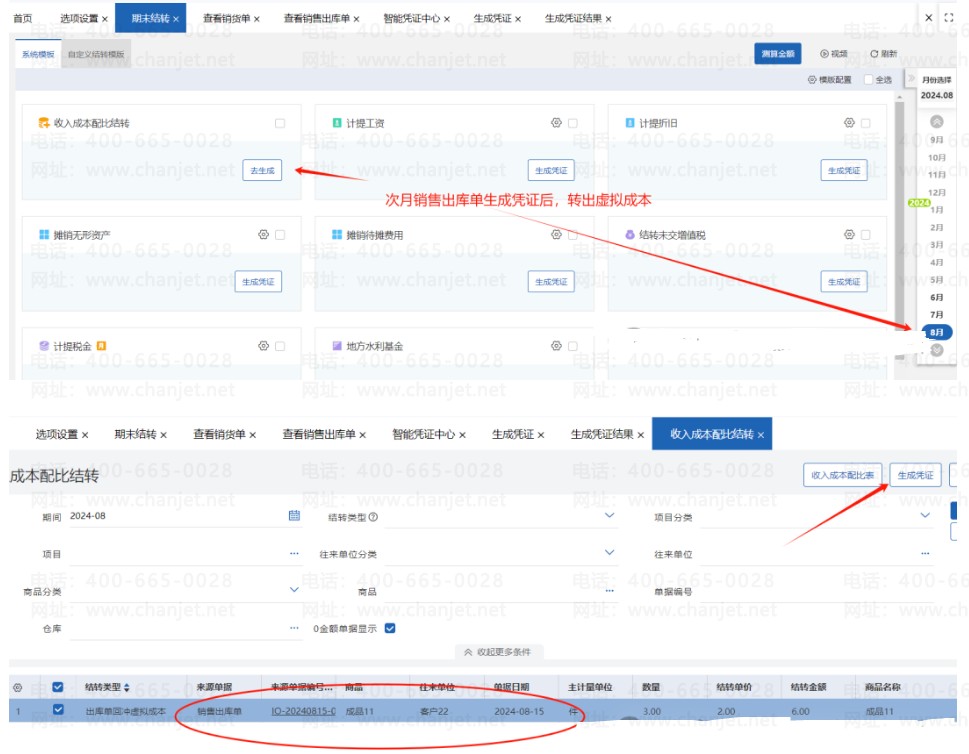Viewport: 969px width, 754px height.
Task: Click the 测算全部 button
Action: click(x=777, y=54)
